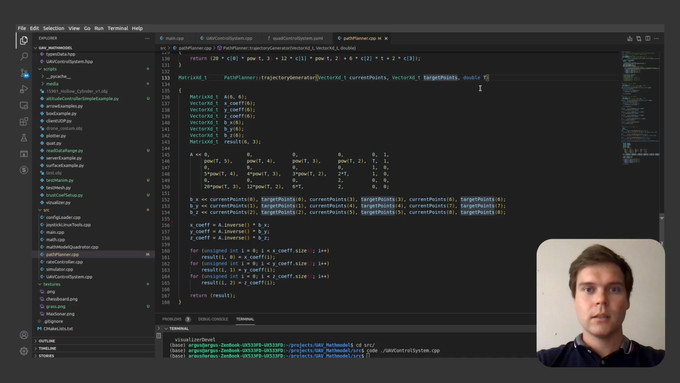This screenshot has height=383, width=680.
Task: Open editor More Actions ellipsis
Action: [x=657, y=39]
